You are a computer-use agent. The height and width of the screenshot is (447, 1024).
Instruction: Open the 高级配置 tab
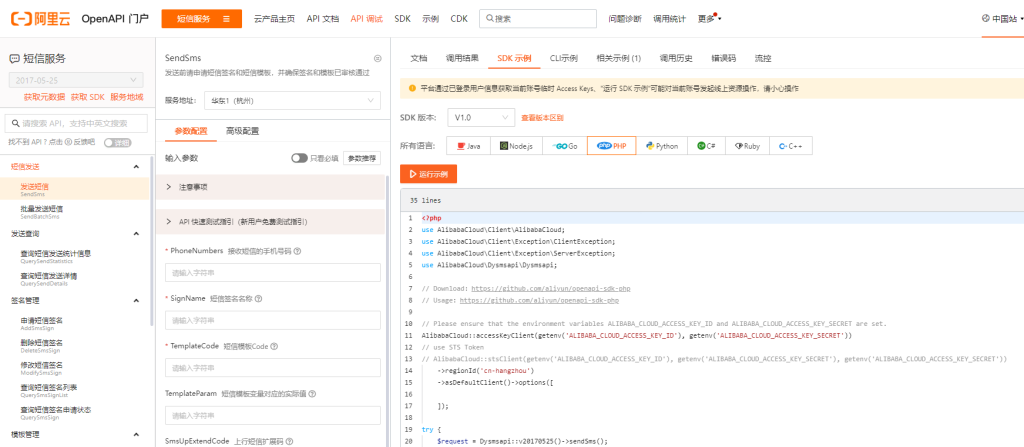point(242,131)
